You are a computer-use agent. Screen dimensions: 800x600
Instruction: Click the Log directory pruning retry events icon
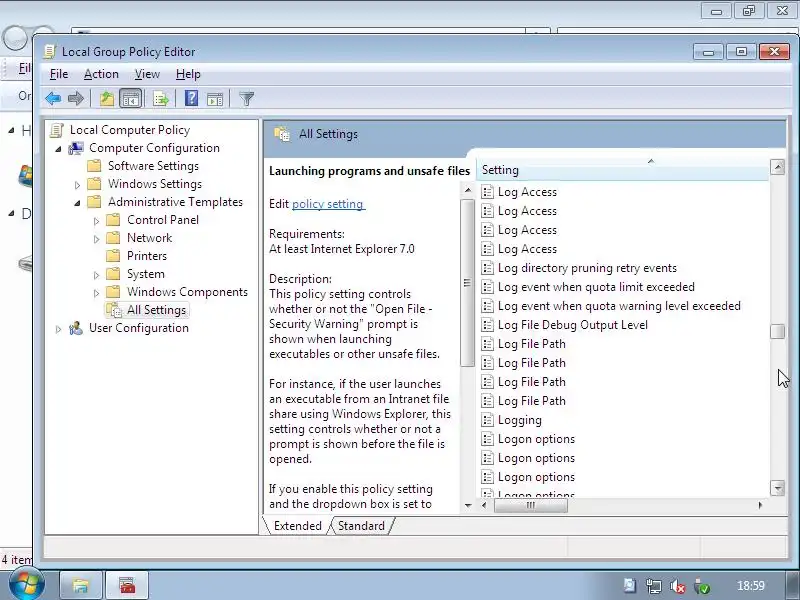point(488,268)
